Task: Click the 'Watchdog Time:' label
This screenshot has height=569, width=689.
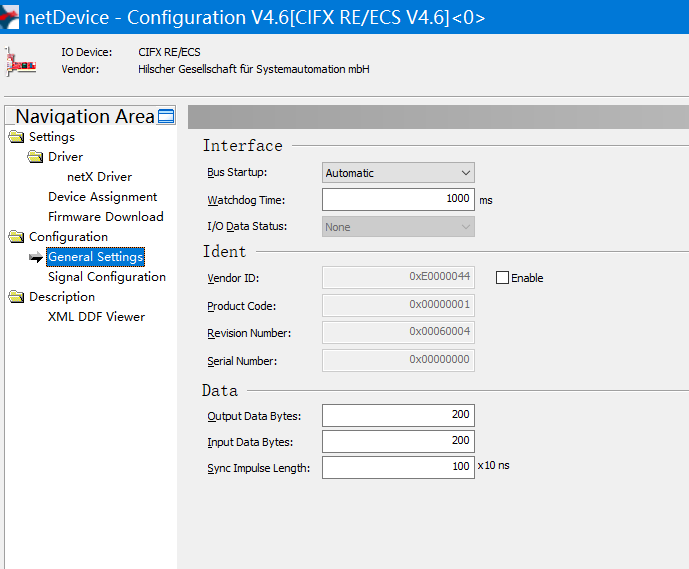Action: (x=246, y=200)
